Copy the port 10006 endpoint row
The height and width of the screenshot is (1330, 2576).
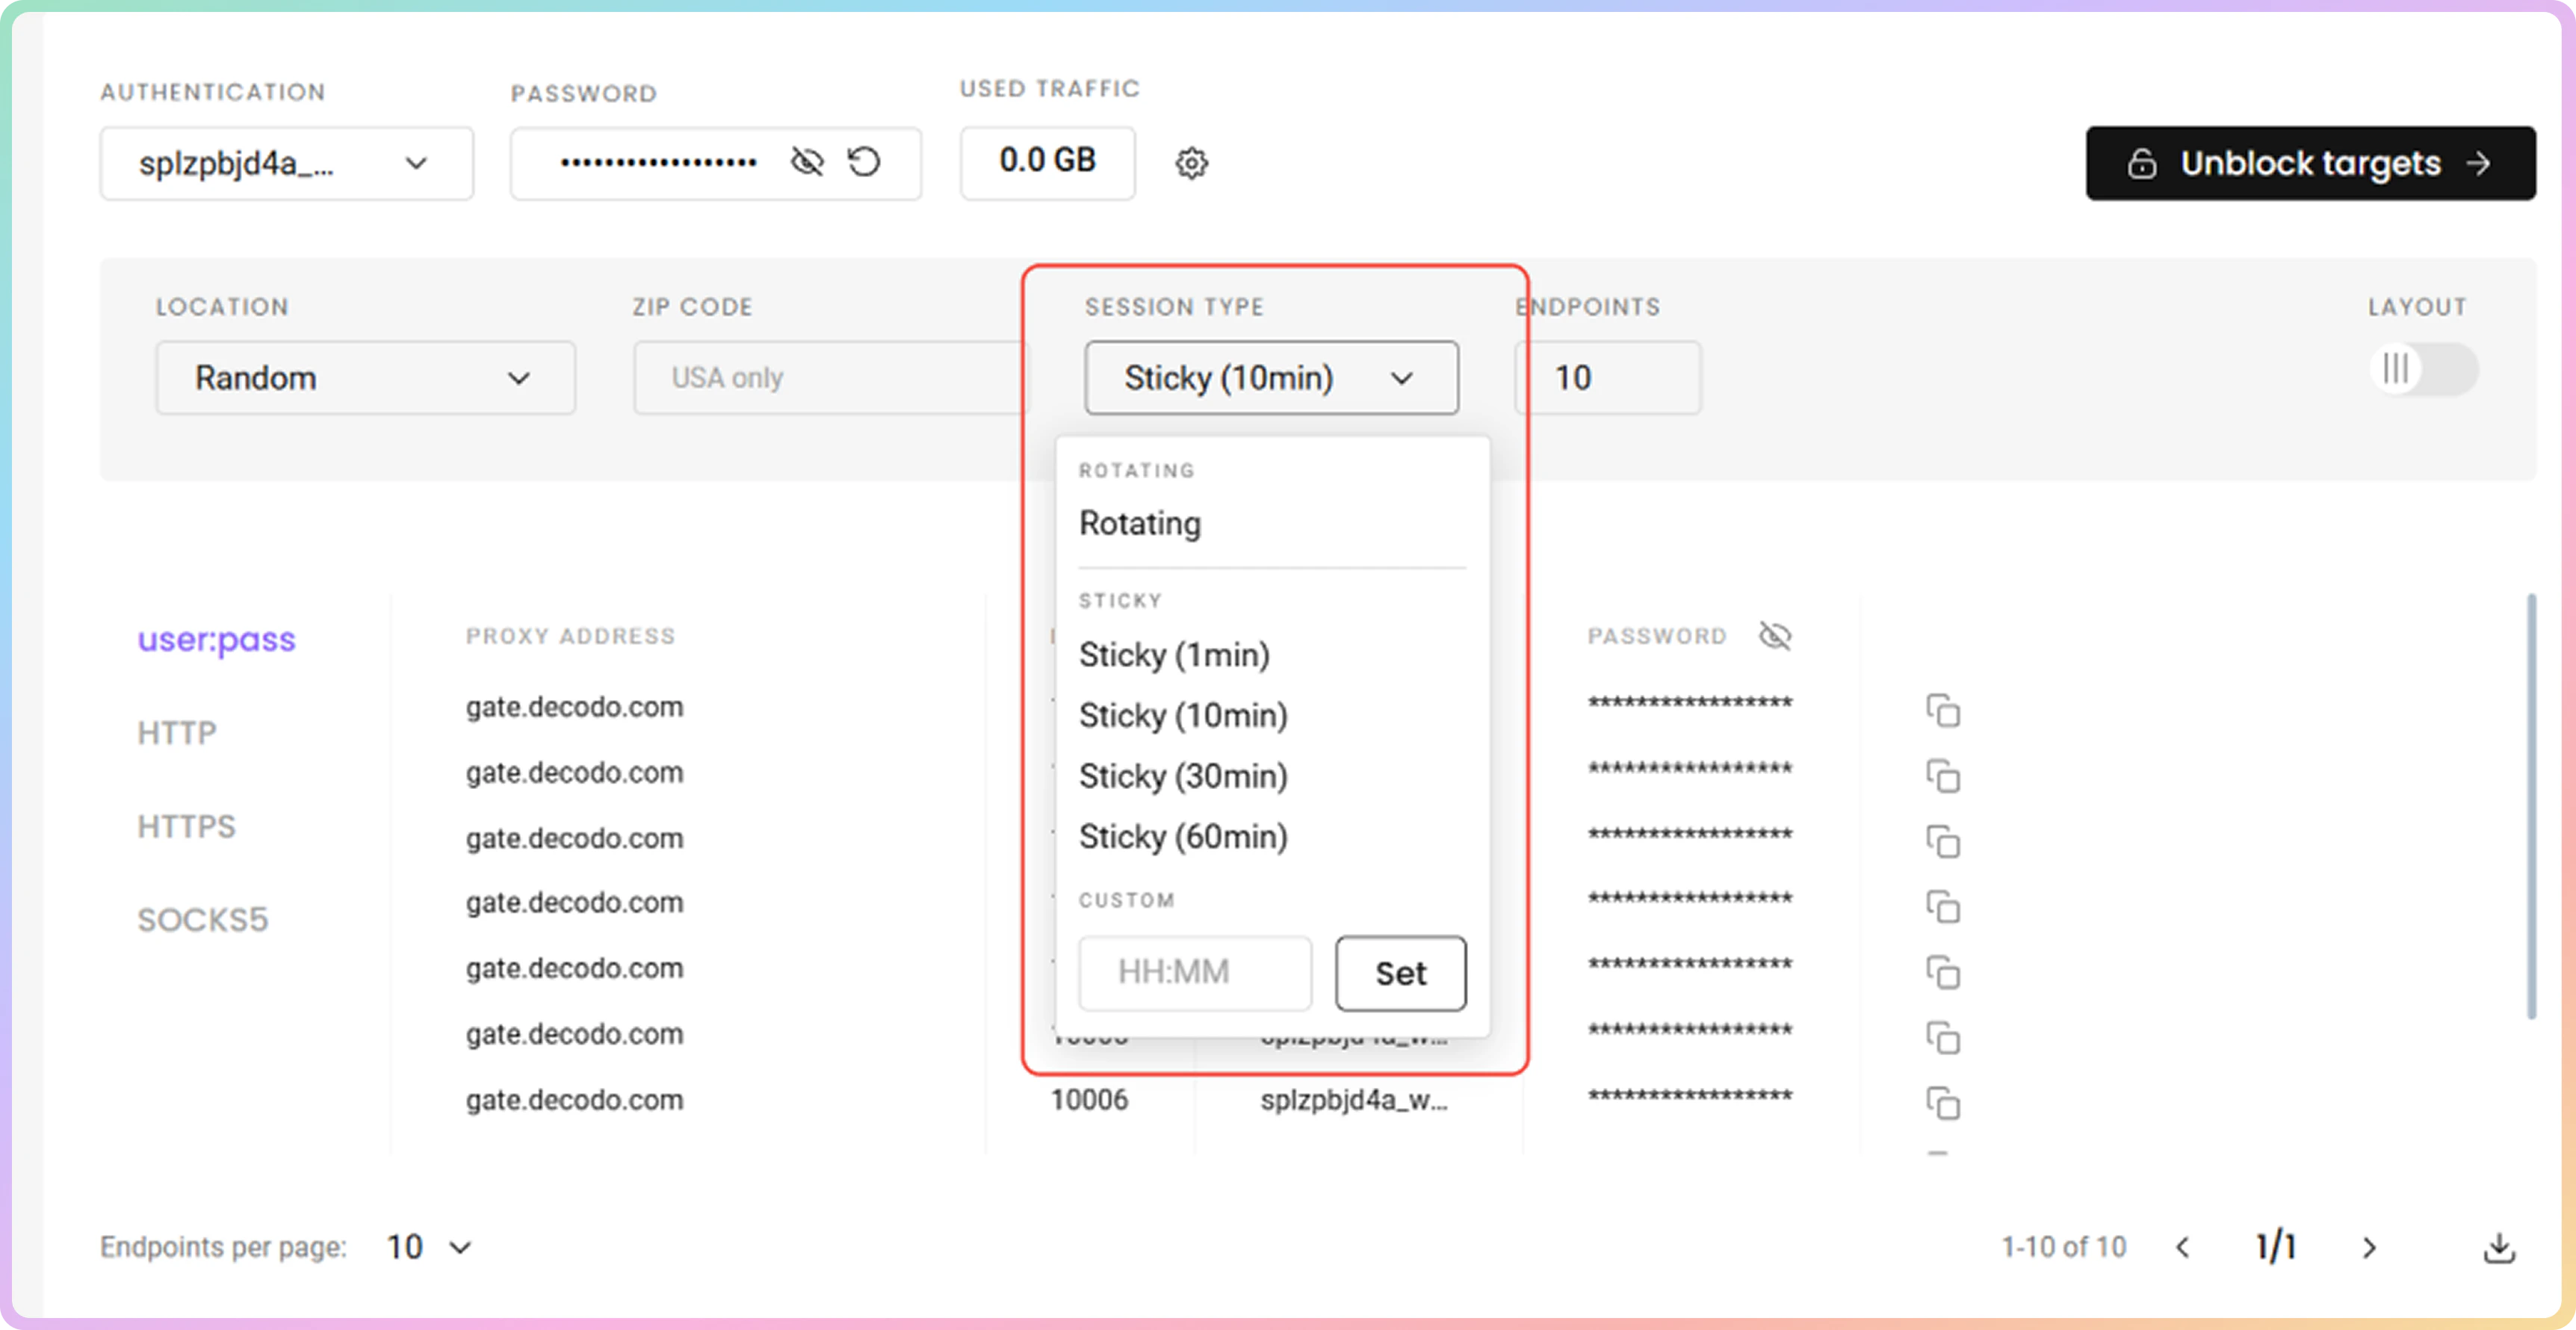[1943, 1104]
